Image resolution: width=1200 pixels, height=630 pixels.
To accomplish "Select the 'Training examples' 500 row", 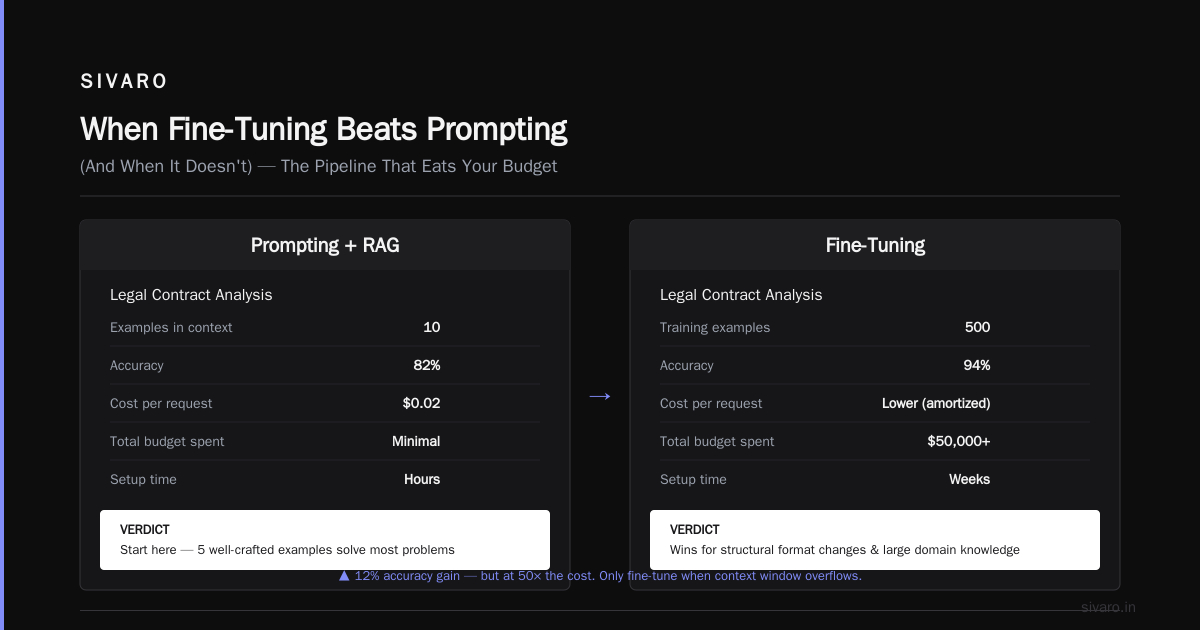I will (x=875, y=327).
